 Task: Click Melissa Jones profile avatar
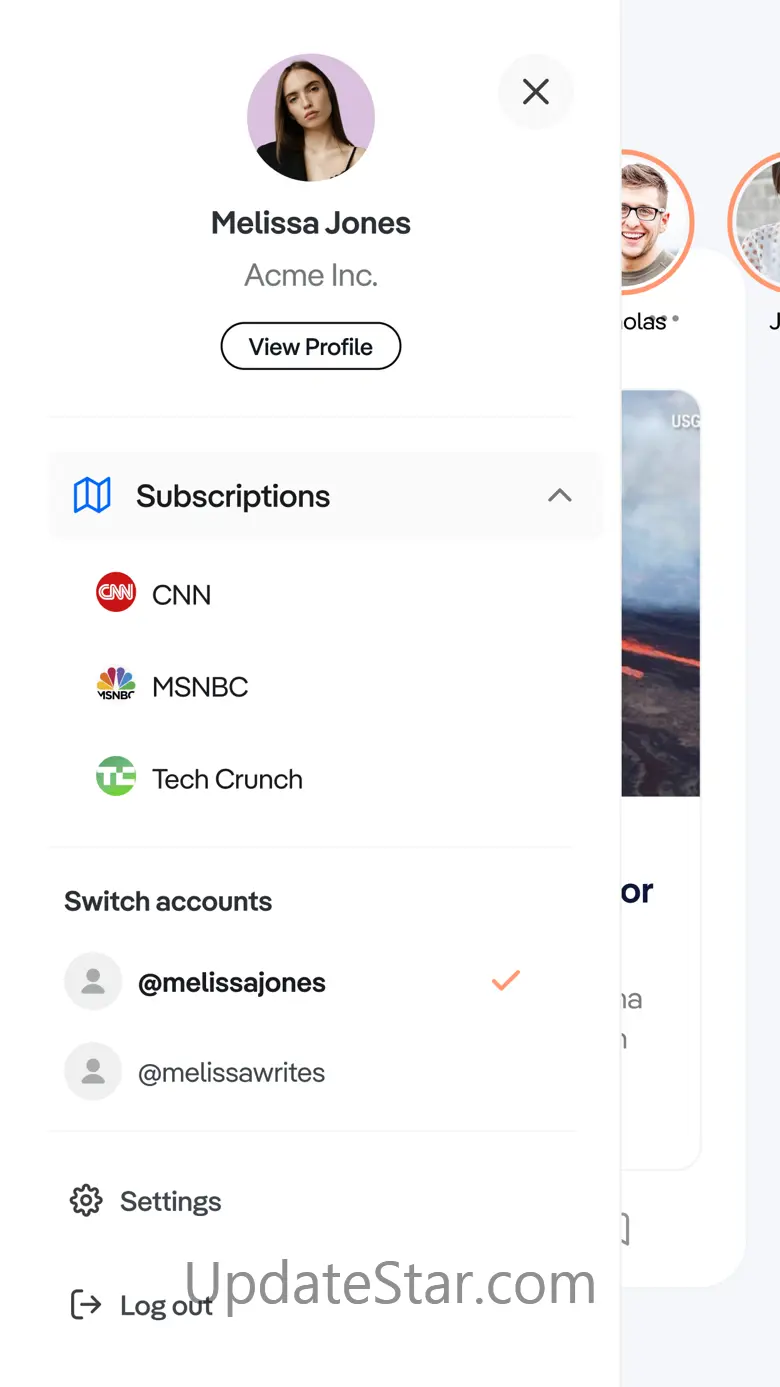pyautogui.click(x=311, y=118)
